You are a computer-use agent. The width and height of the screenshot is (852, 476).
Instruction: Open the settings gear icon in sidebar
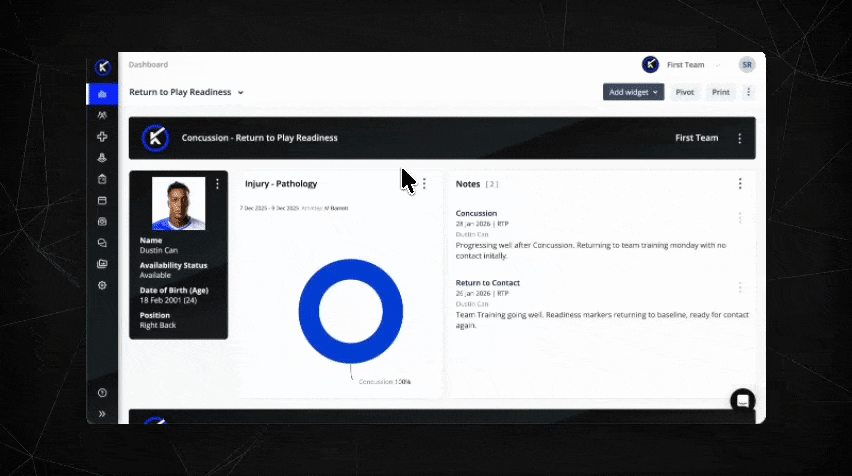tap(102, 285)
